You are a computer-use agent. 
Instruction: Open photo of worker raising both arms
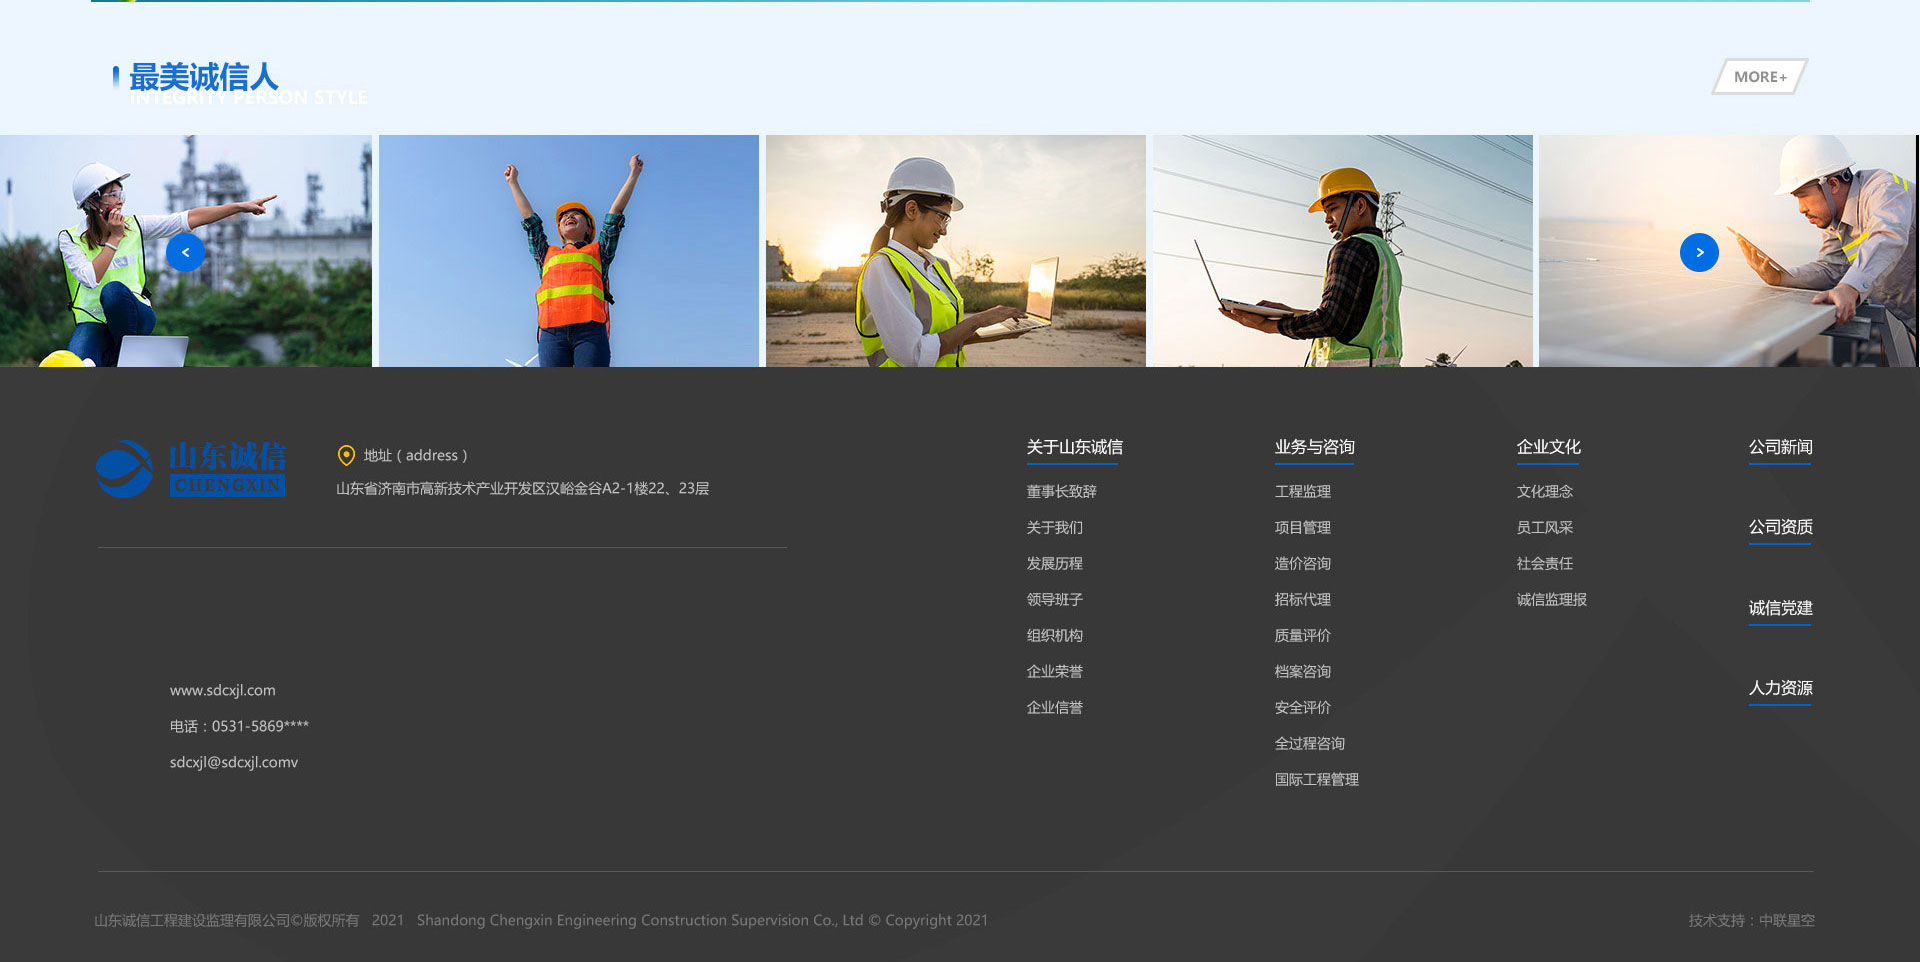click(x=568, y=251)
